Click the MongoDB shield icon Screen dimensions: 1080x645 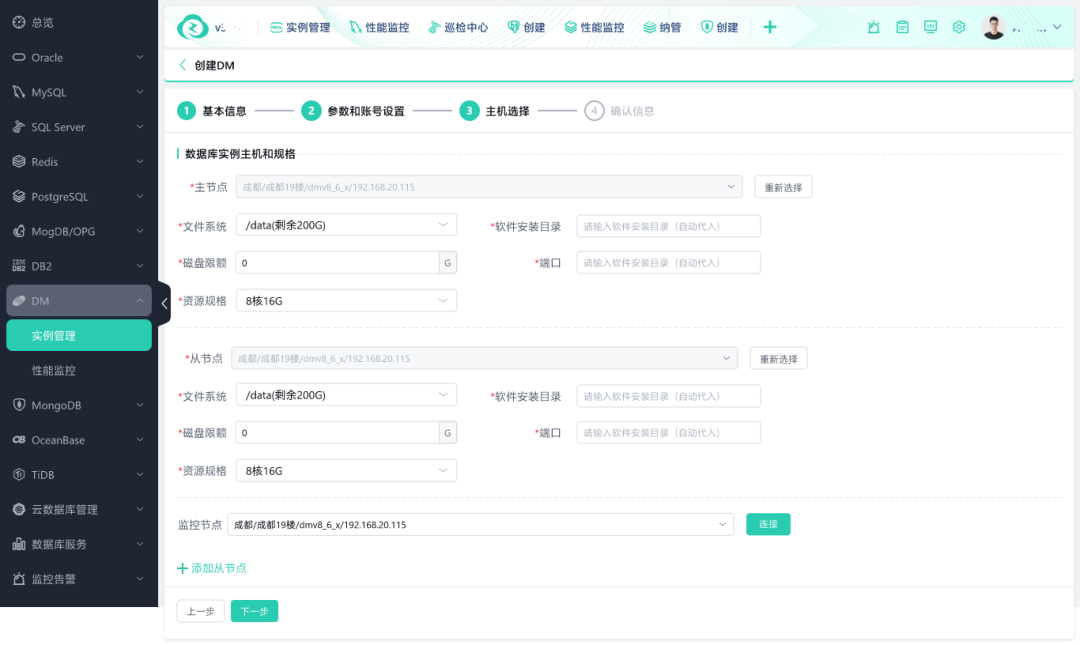(x=19, y=405)
